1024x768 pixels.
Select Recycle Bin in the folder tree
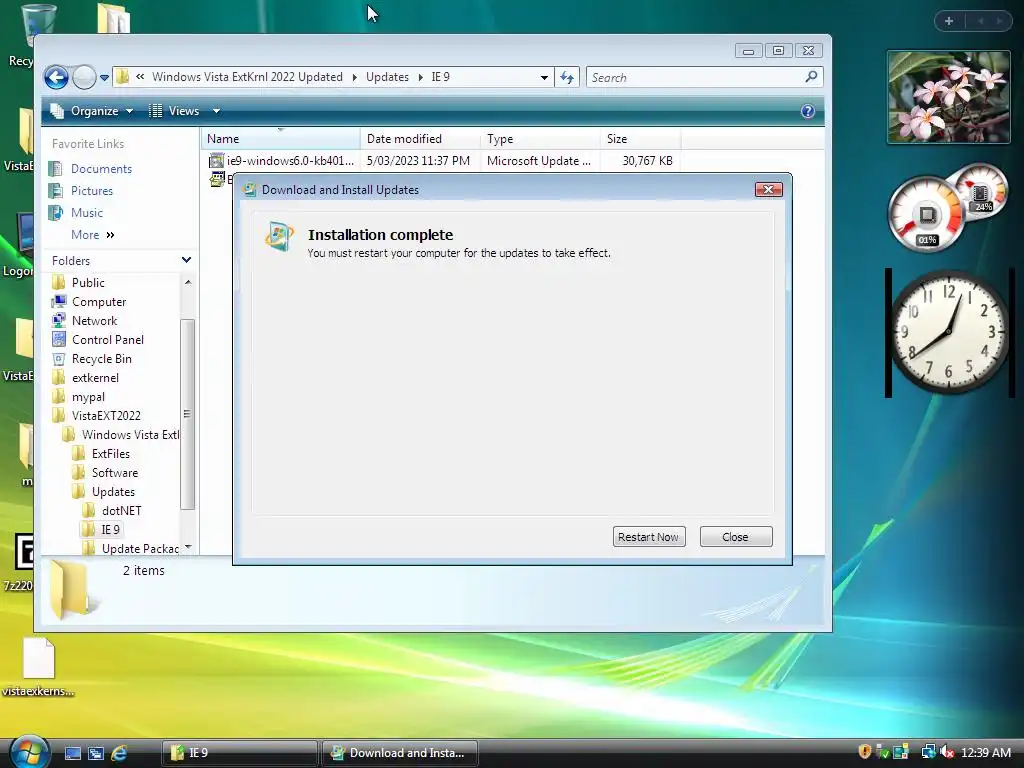click(102, 359)
